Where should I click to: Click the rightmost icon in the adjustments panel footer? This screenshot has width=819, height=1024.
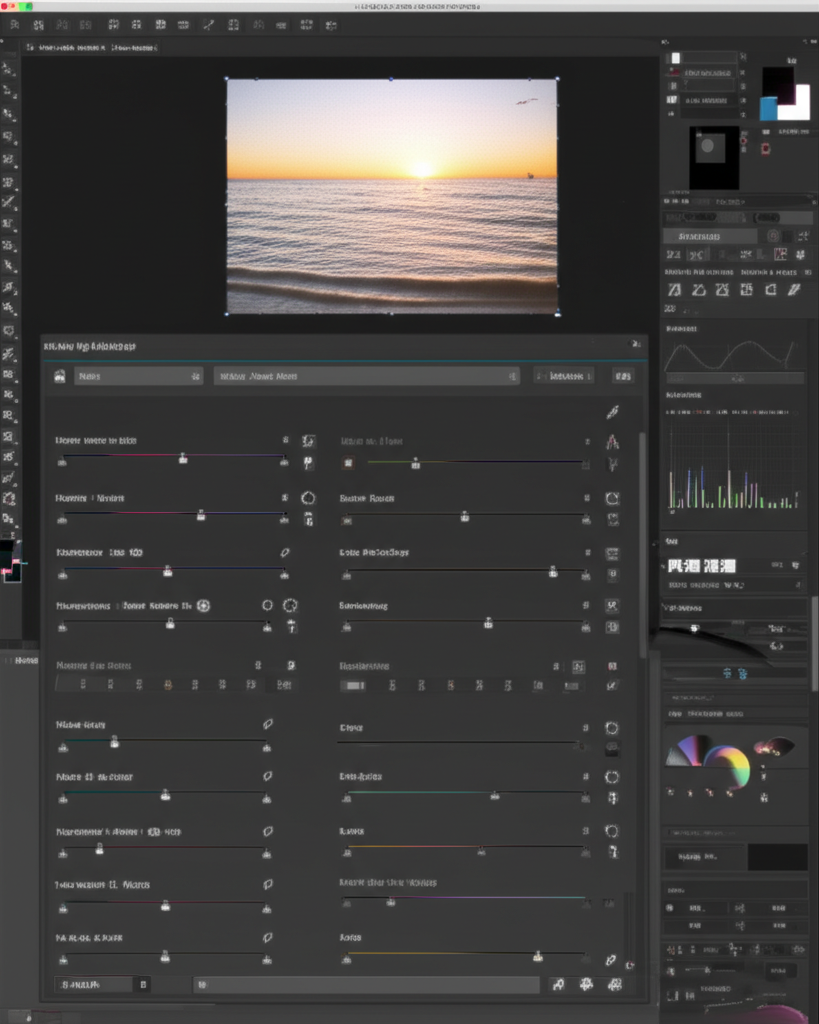(x=614, y=985)
